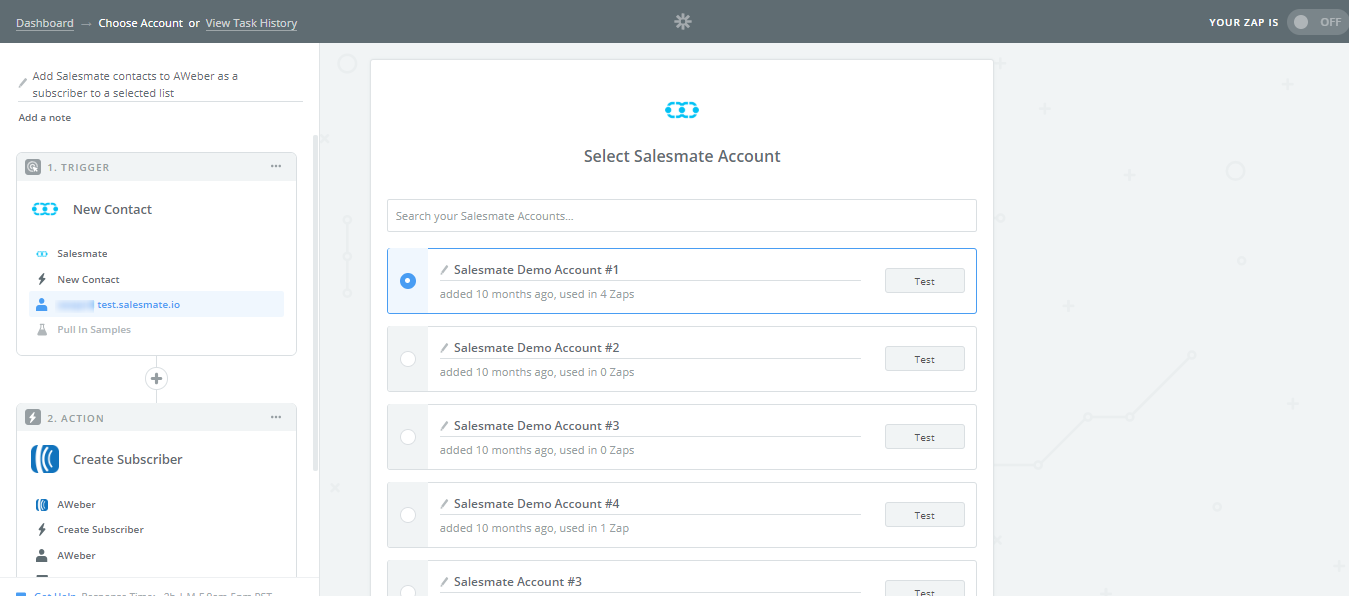Click the Zapier logo in the top bar

[683, 22]
